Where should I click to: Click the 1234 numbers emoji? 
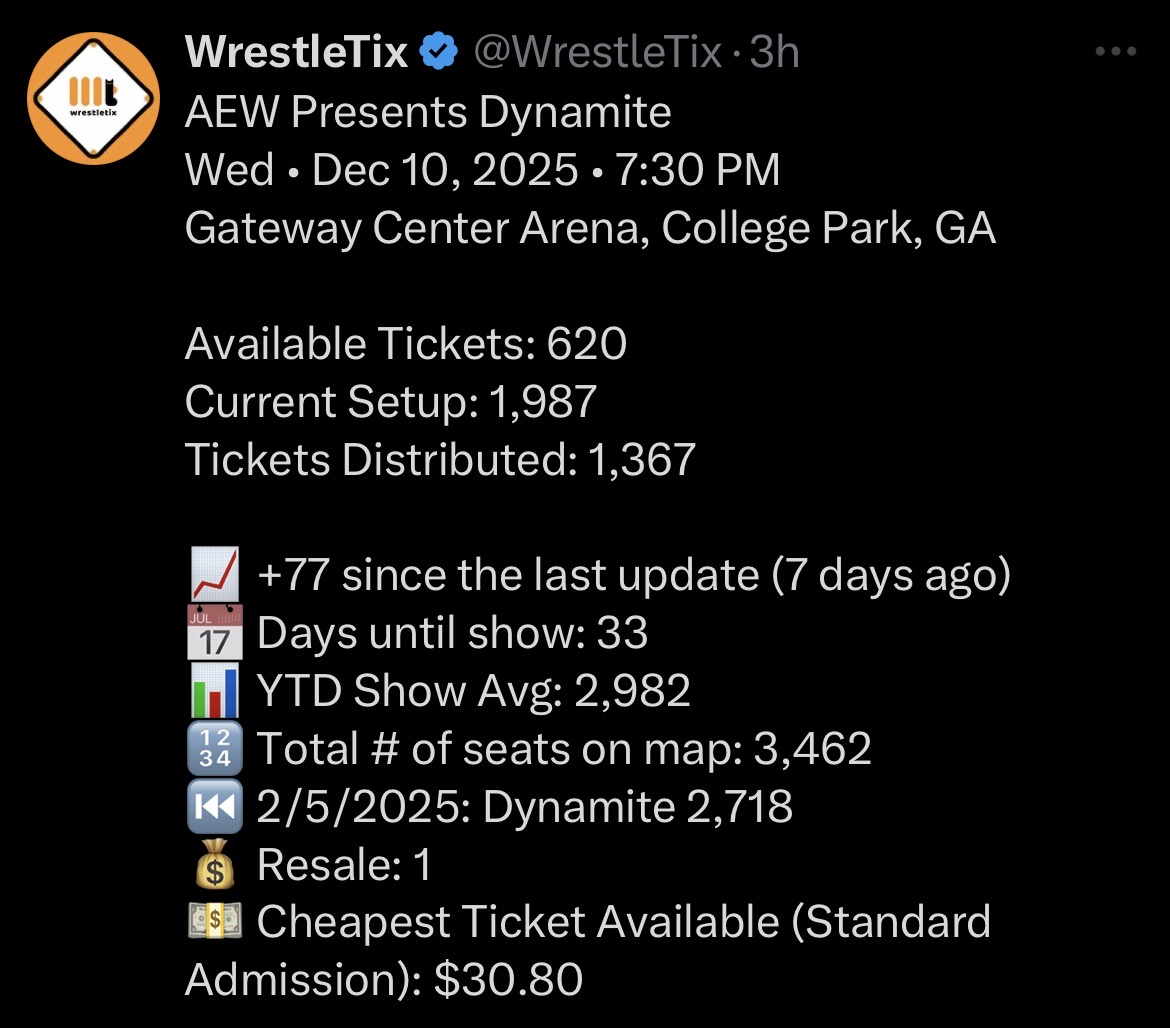(214, 749)
